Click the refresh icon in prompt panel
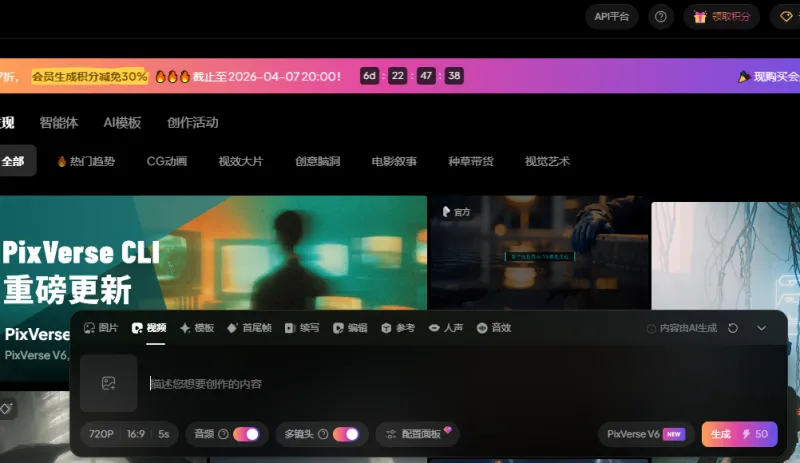The height and width of the screenshot is (463, 800). point(733,328)
